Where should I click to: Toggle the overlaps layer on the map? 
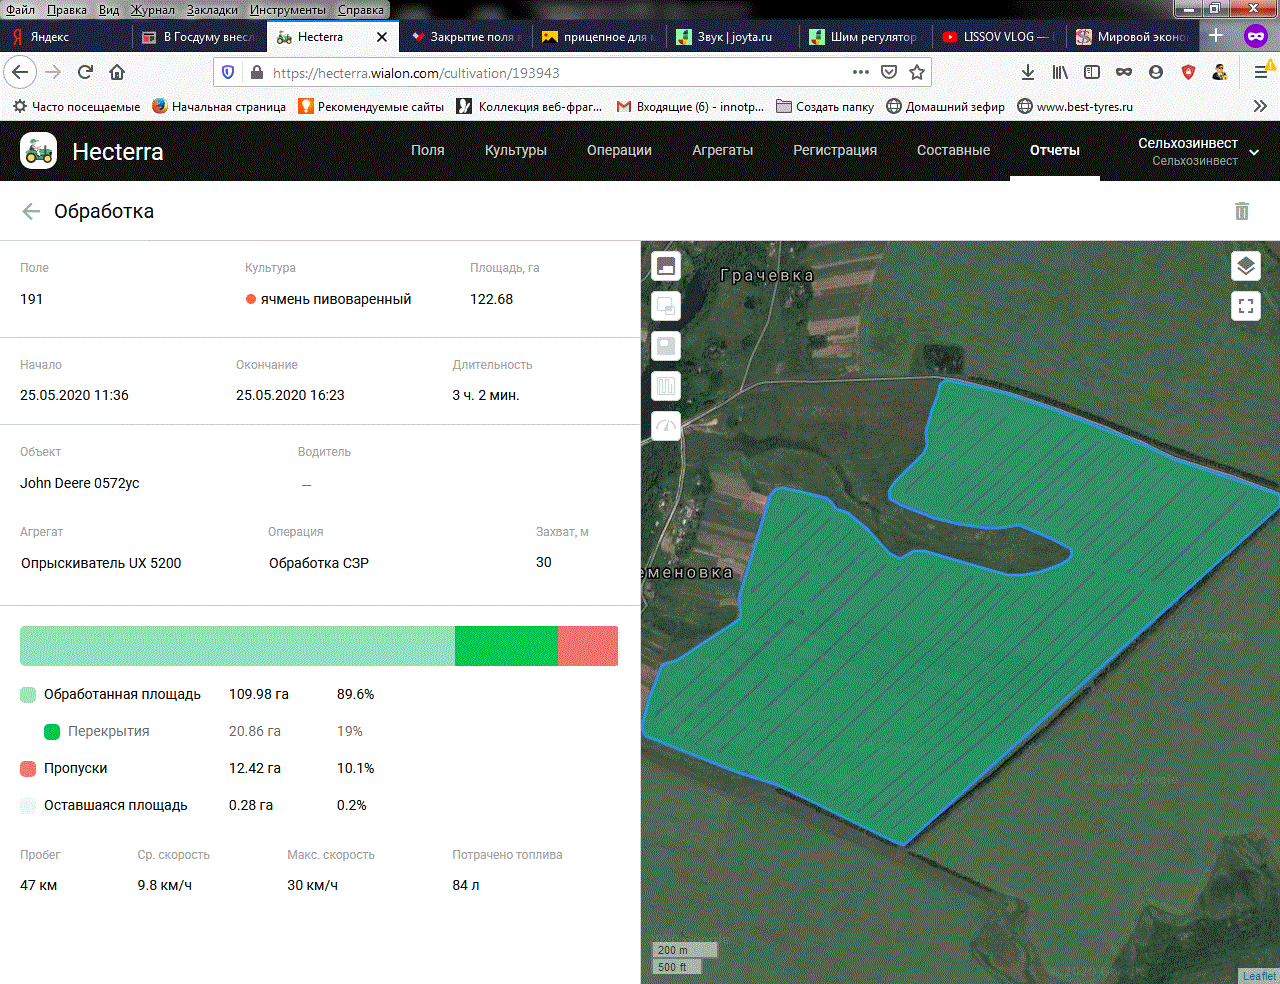pos(666,306)
